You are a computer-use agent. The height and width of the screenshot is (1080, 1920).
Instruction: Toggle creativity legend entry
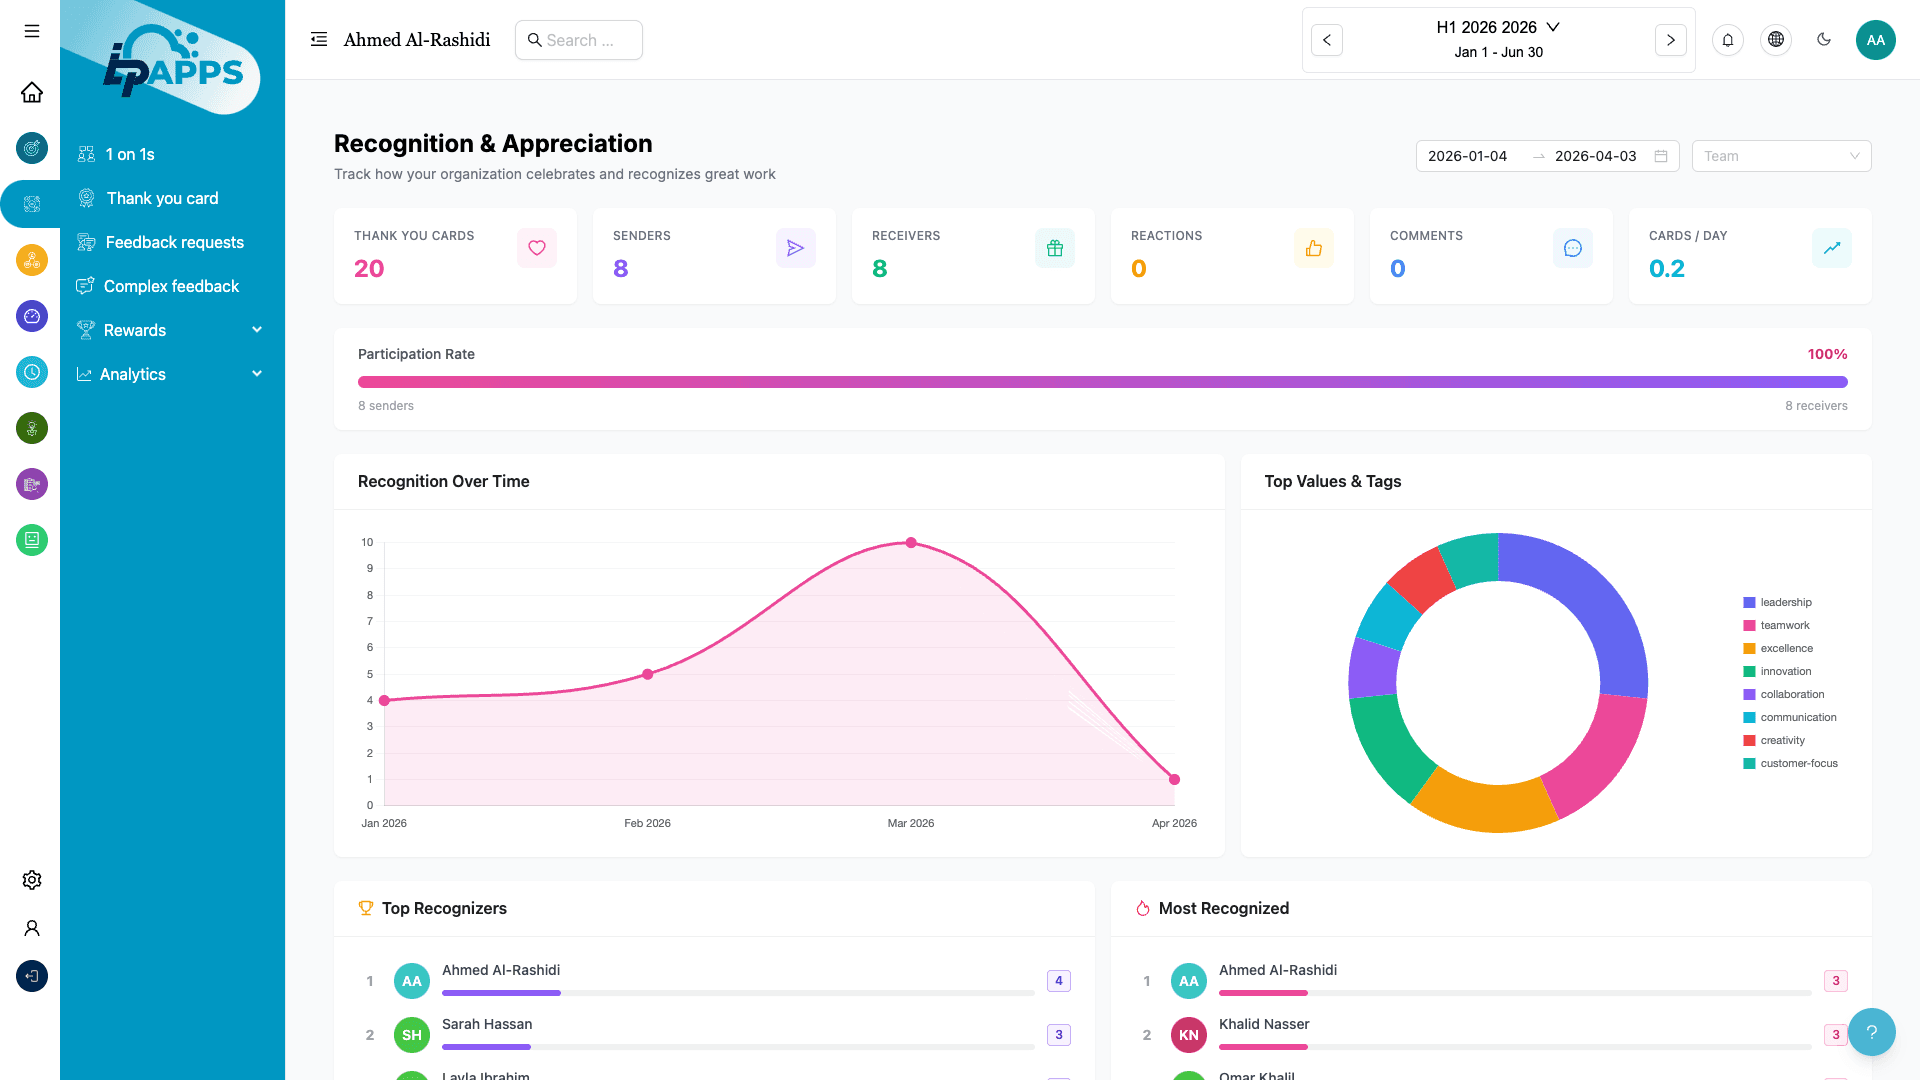pyautogui.click(x=1774, y=740)
